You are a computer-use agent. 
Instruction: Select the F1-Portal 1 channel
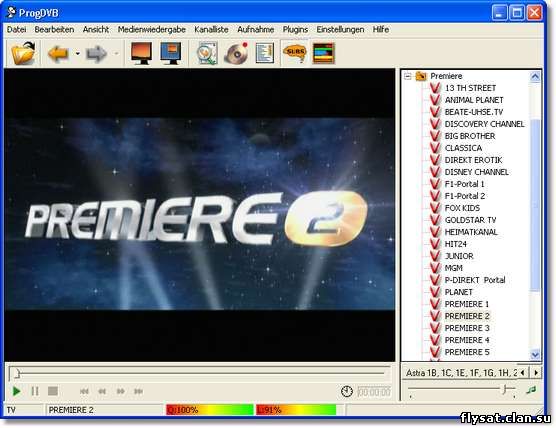tap(465, 184)
